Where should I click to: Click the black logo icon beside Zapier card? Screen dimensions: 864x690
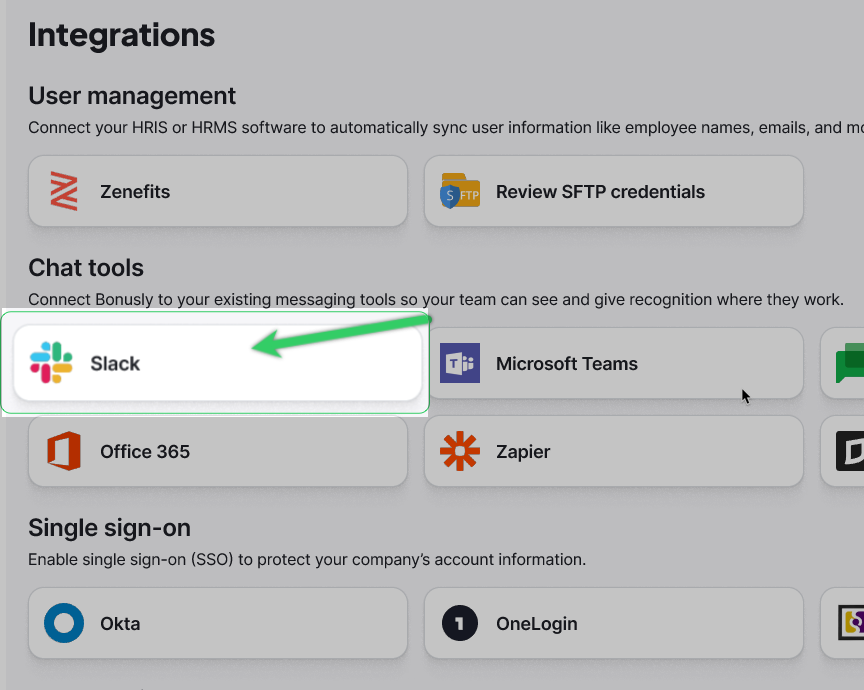[x=850, y=451]
